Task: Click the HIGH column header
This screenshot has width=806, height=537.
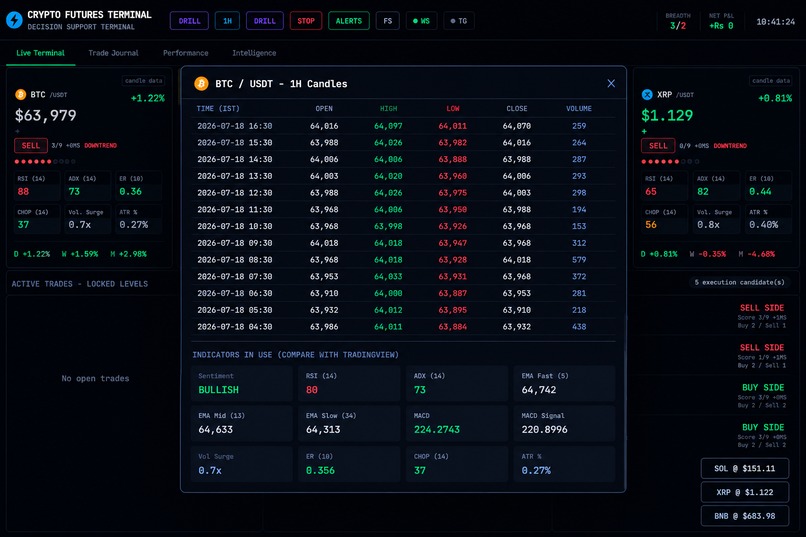Action: 388,108
